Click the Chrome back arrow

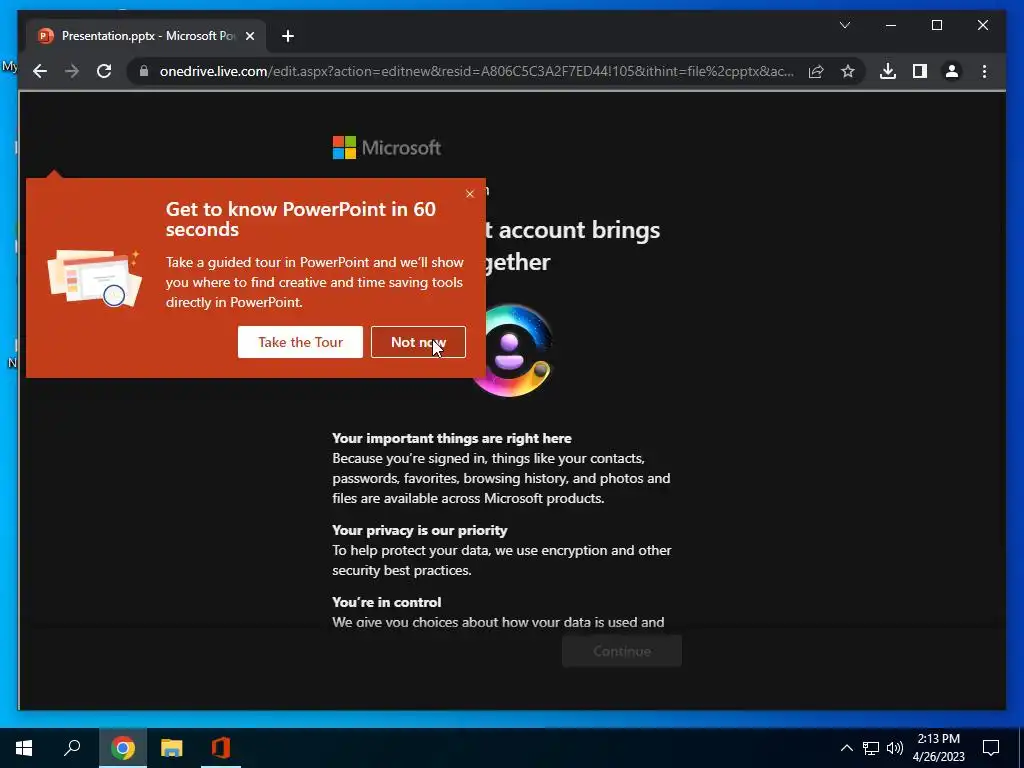(40, 71)
